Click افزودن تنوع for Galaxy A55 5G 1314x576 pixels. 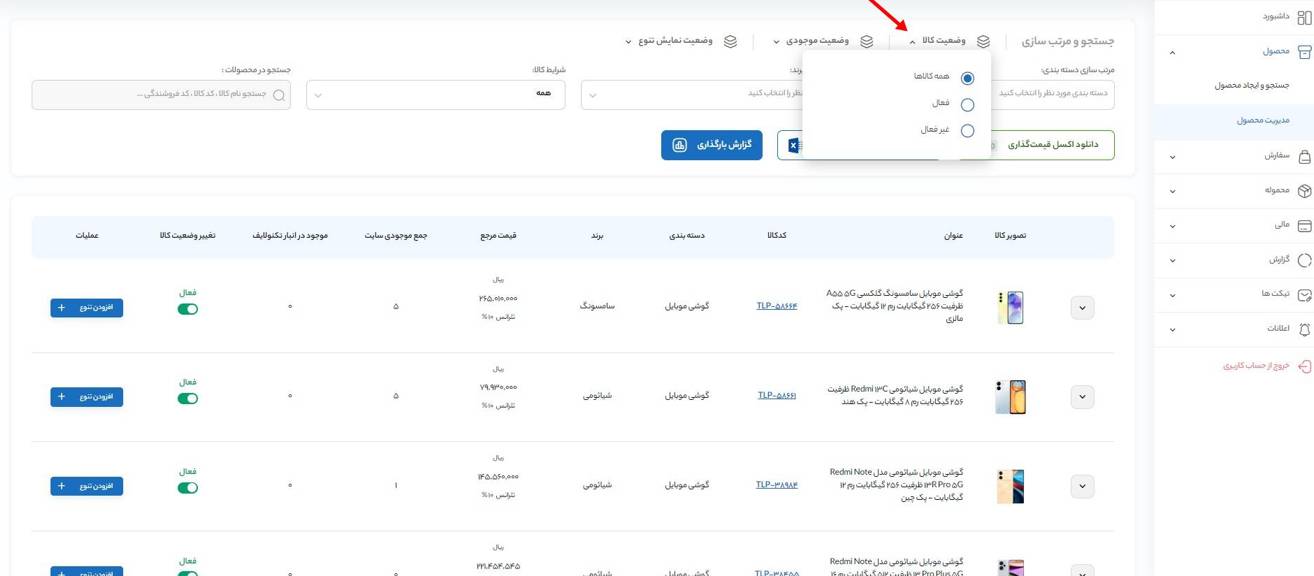coord(87,308)
